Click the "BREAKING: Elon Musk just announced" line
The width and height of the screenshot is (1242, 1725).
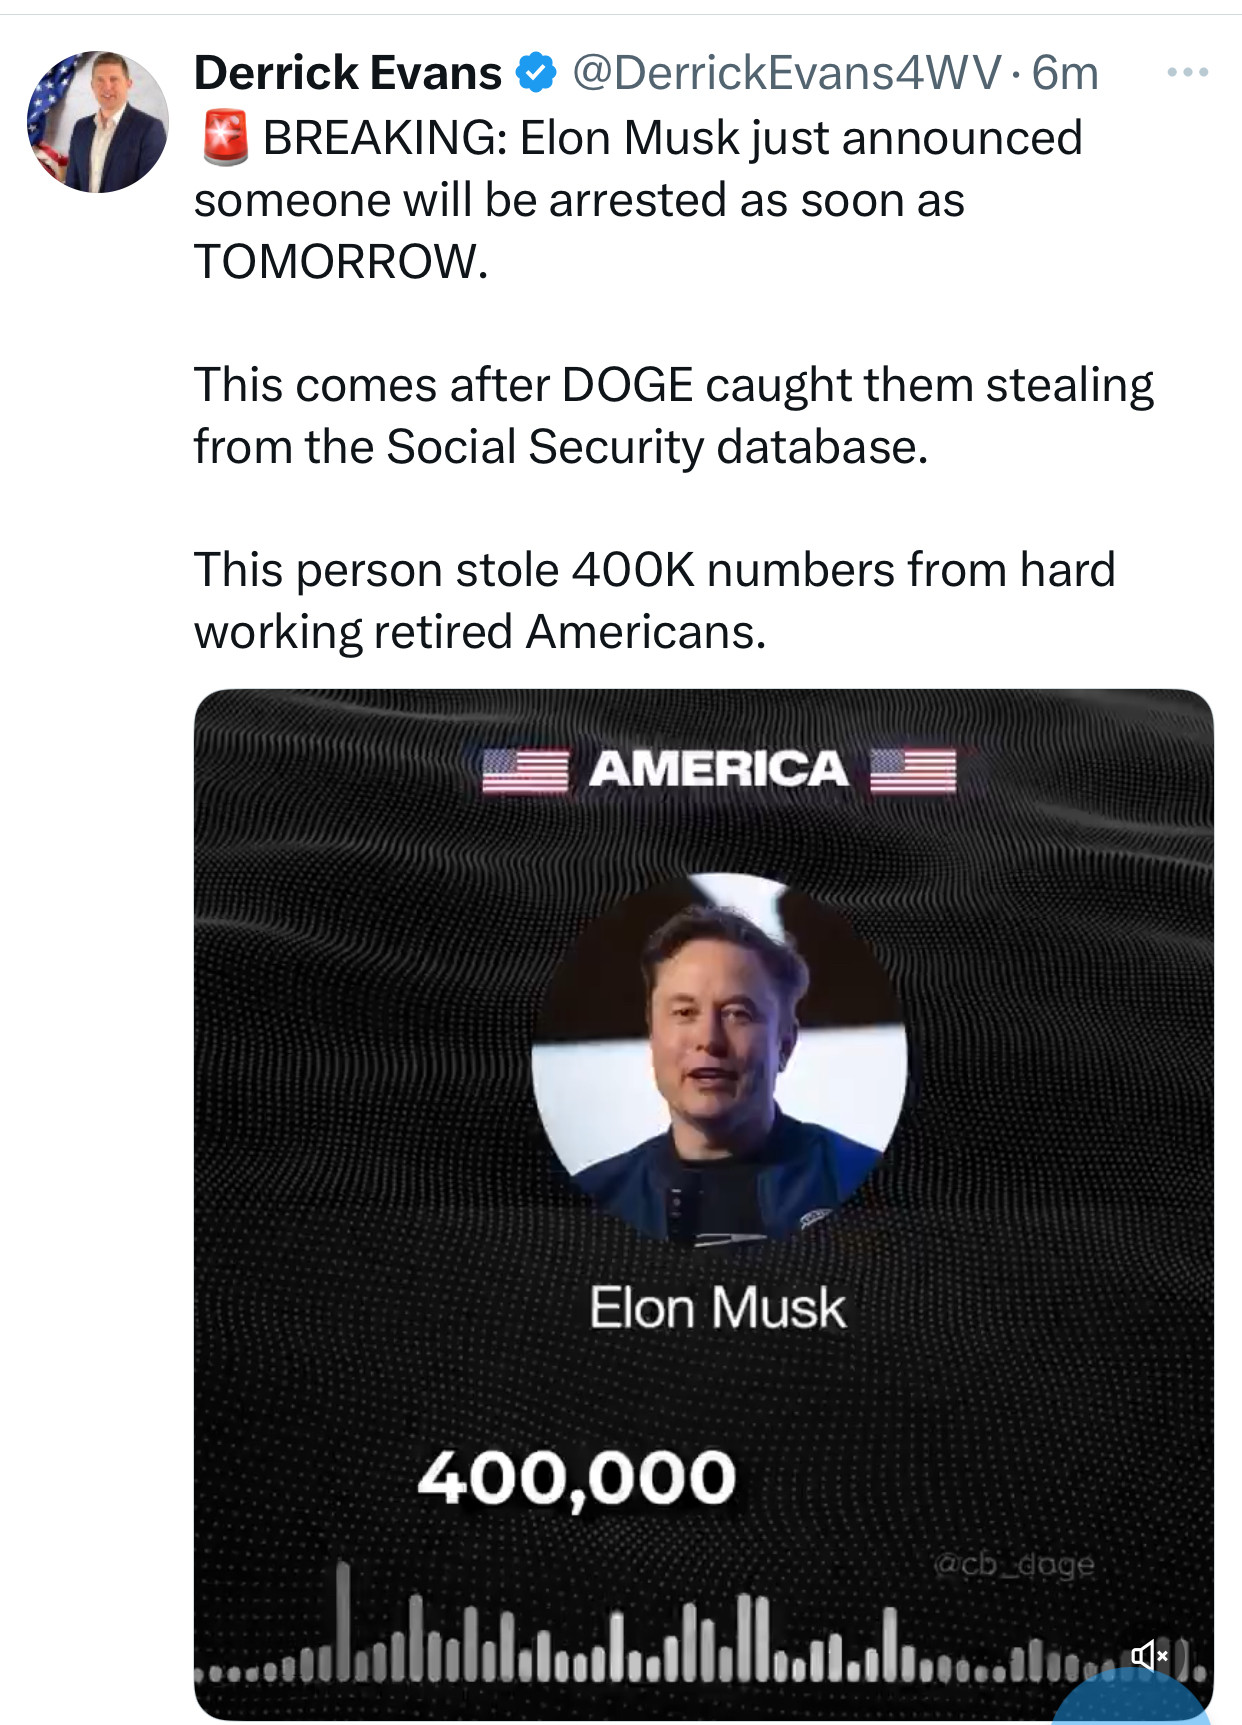[672, 138]
